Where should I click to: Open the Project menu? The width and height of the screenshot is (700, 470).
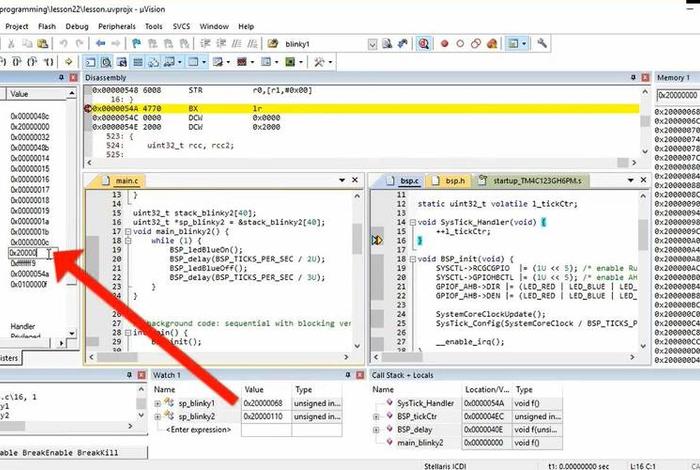17,26
